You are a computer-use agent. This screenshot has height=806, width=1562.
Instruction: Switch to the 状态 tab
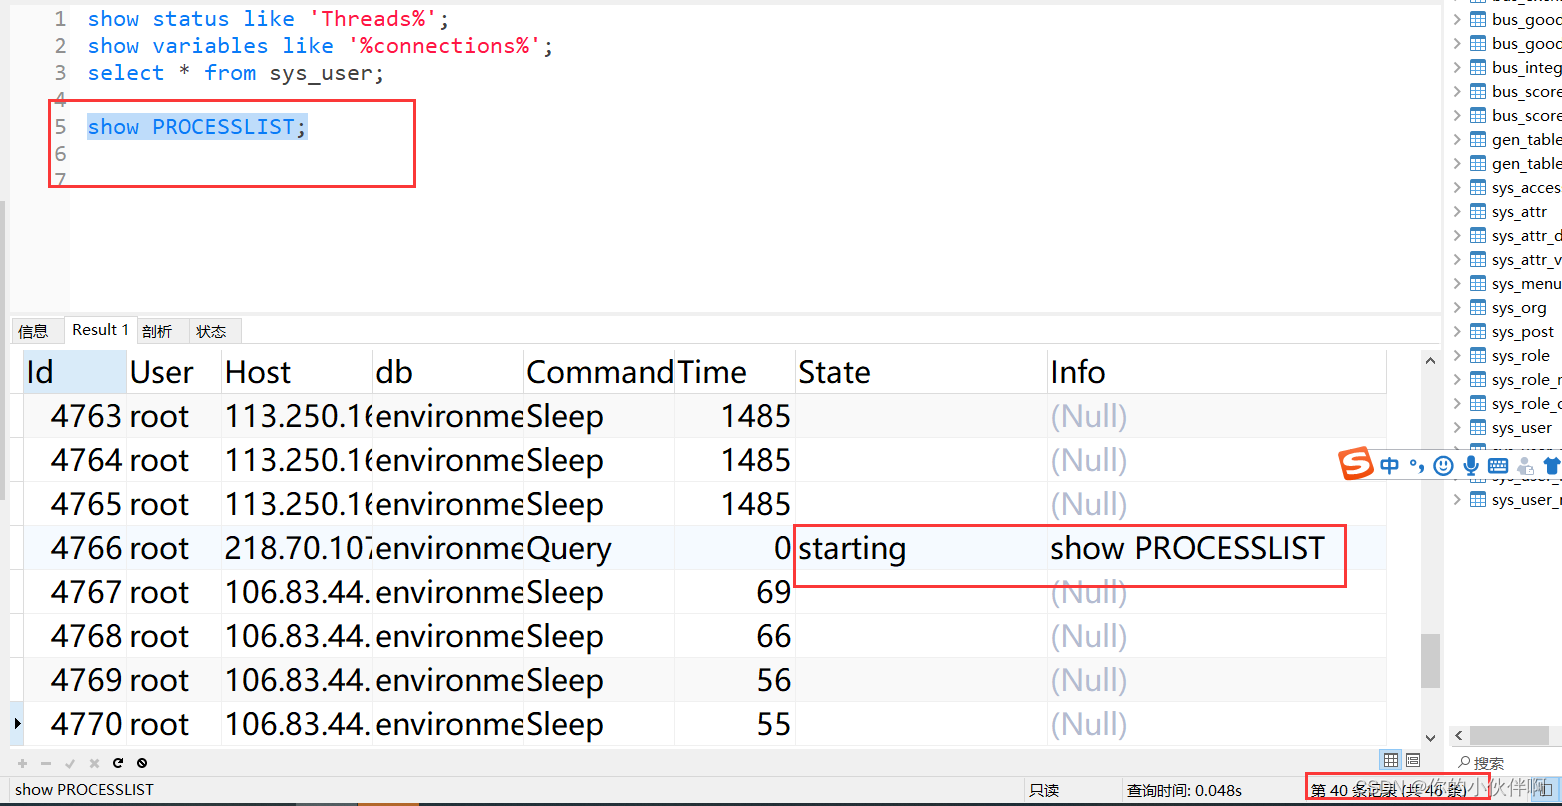coord(211,331)
